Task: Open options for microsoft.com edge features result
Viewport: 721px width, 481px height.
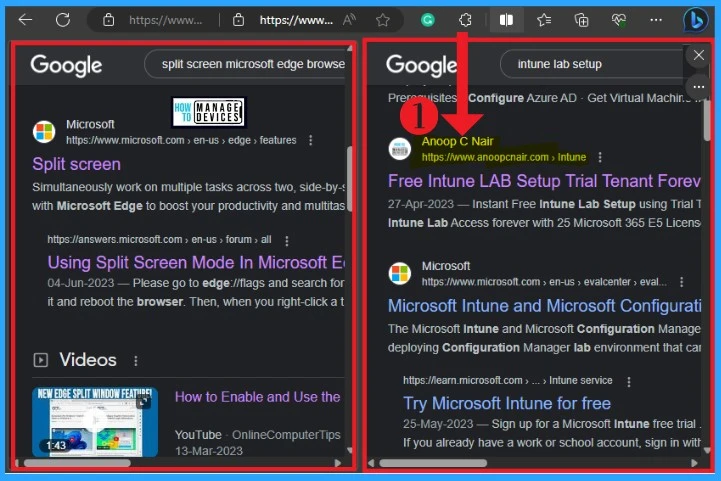Action: 311,140
